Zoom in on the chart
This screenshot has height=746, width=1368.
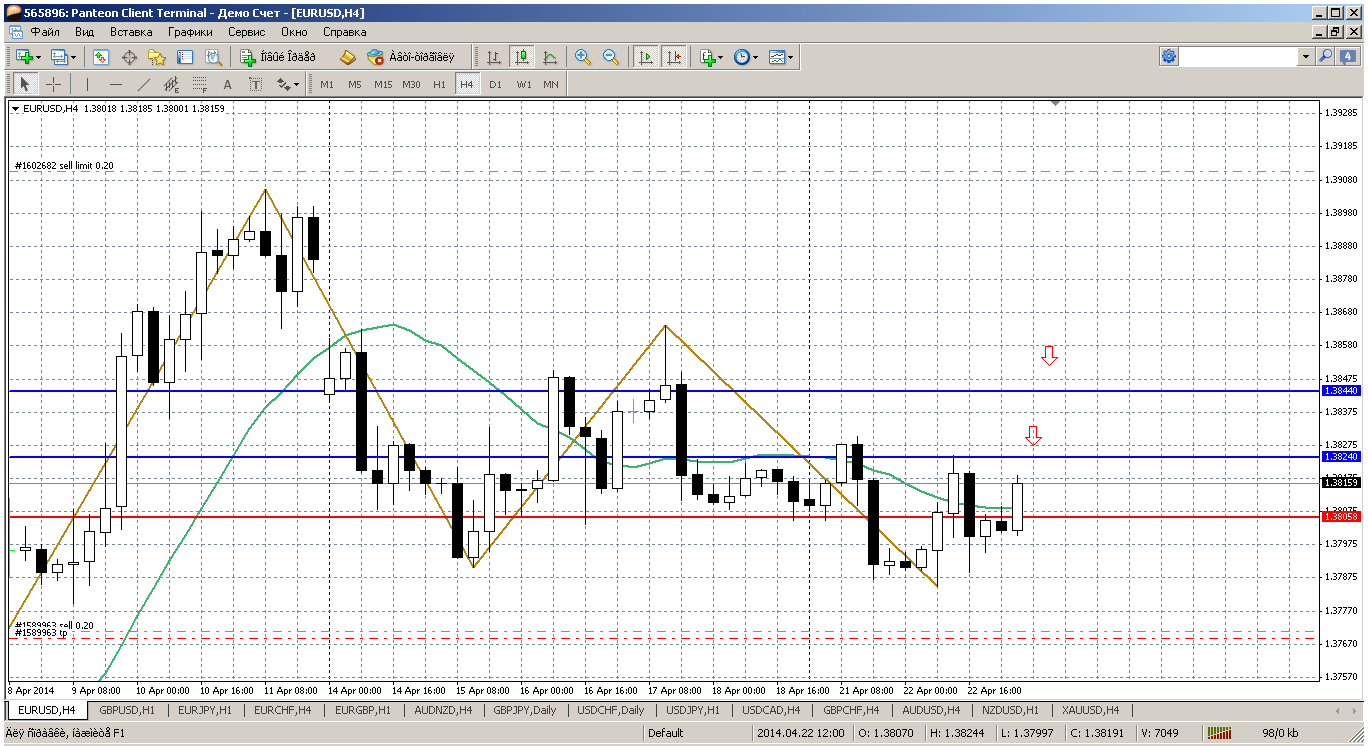pyautogui.click(x=583, y=57)
